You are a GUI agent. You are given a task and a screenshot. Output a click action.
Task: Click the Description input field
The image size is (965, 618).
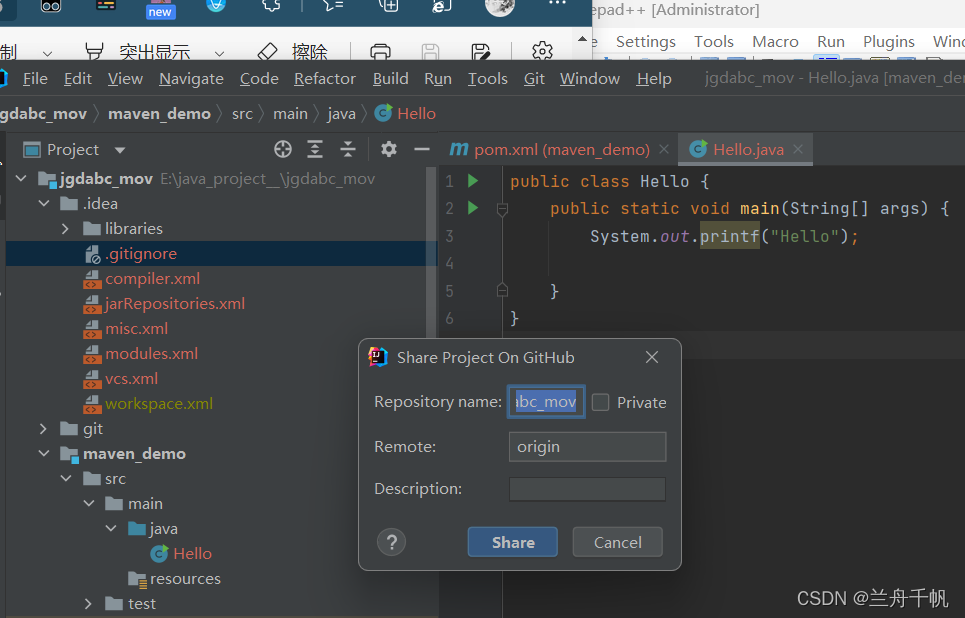[x=587, y=489]
